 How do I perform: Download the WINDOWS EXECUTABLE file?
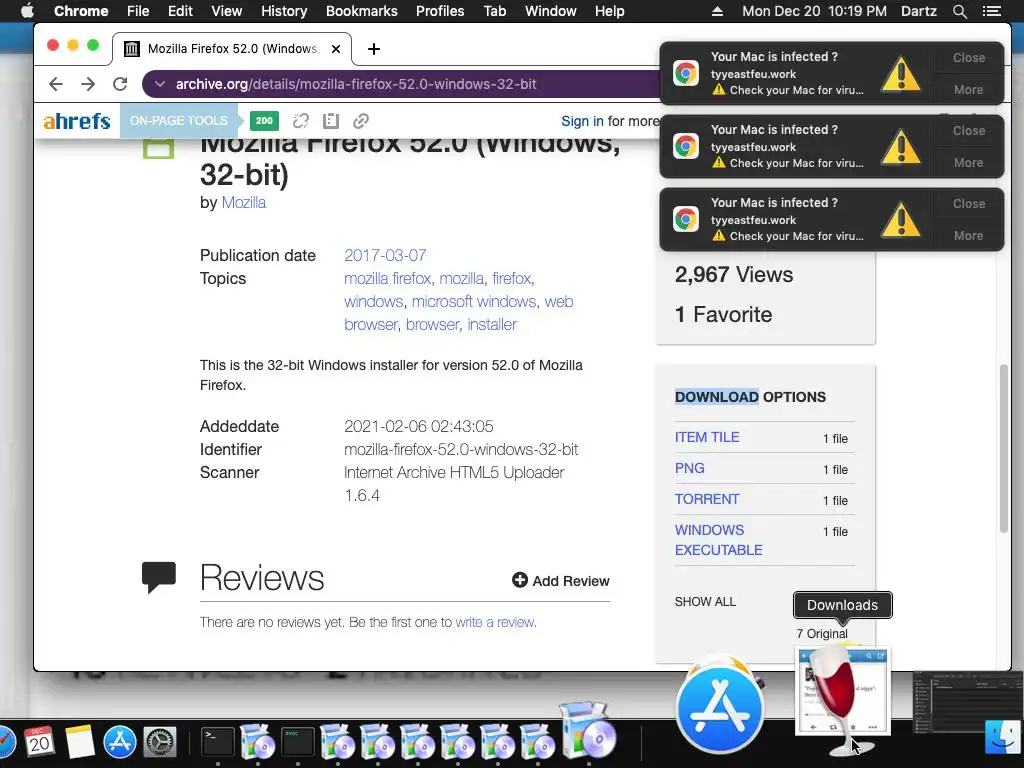pos(718,539)
